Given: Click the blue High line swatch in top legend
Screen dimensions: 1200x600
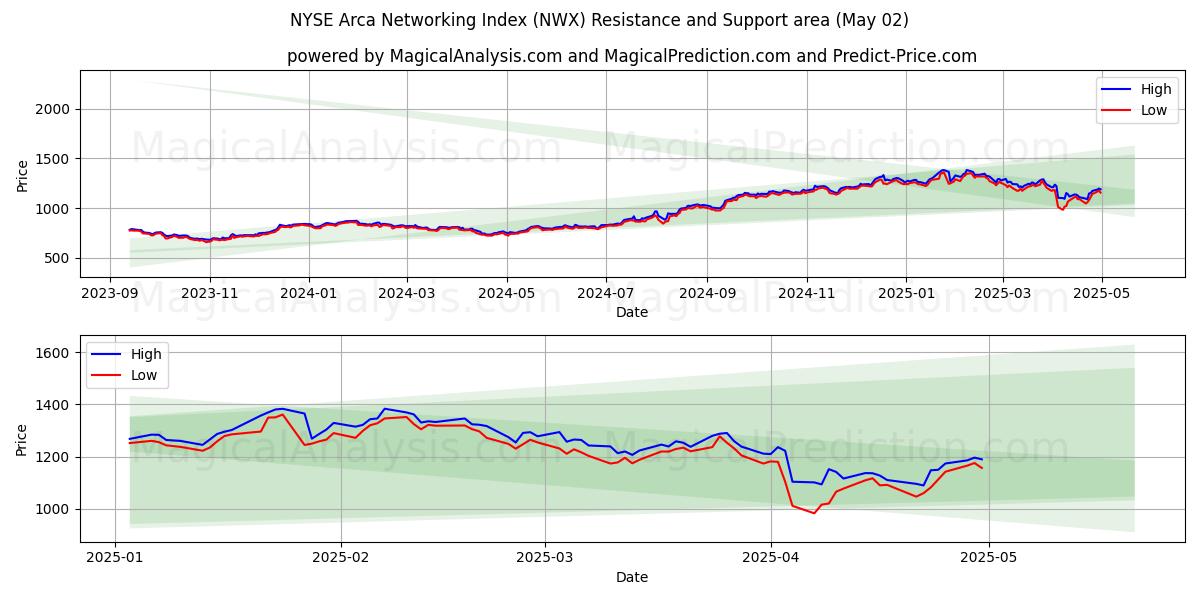Looking at the screenshot, I should click(x=1118, y=90).
